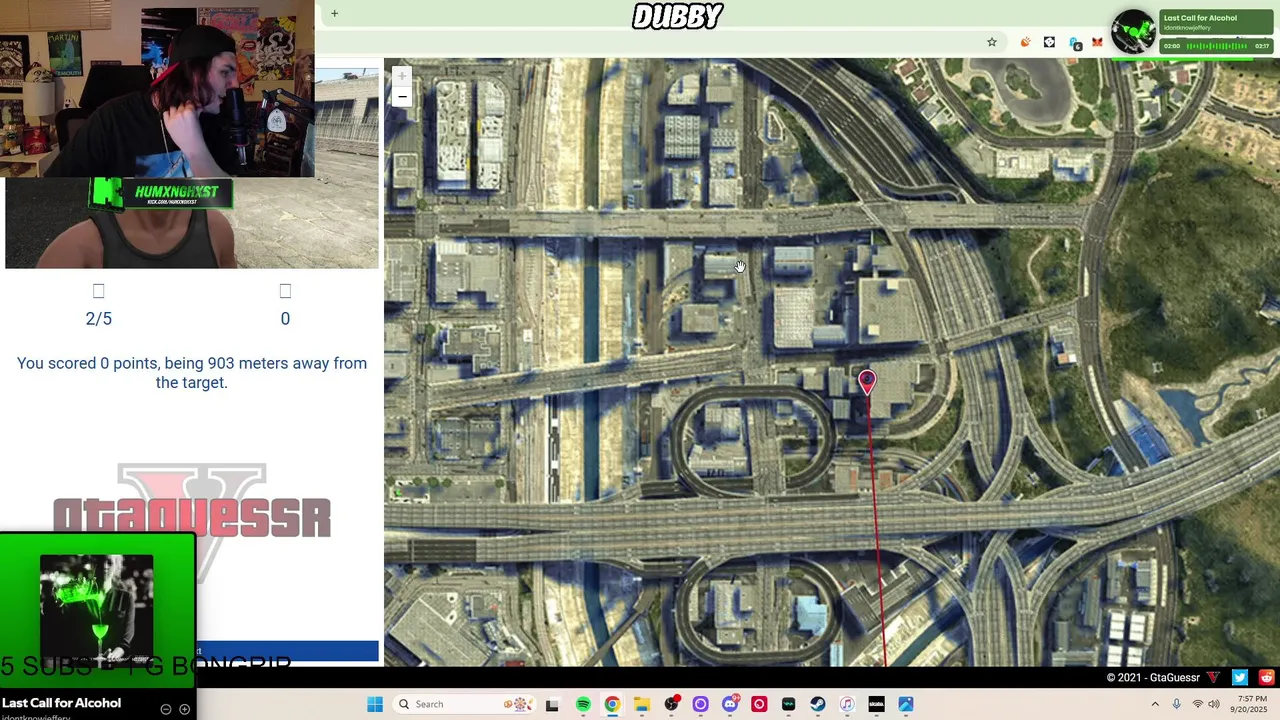Click the next round blue button

pos(288,651)
